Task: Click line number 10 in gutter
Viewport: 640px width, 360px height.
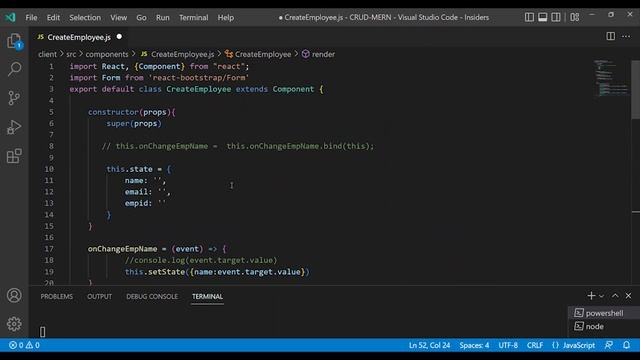Action: pos(49,169)
